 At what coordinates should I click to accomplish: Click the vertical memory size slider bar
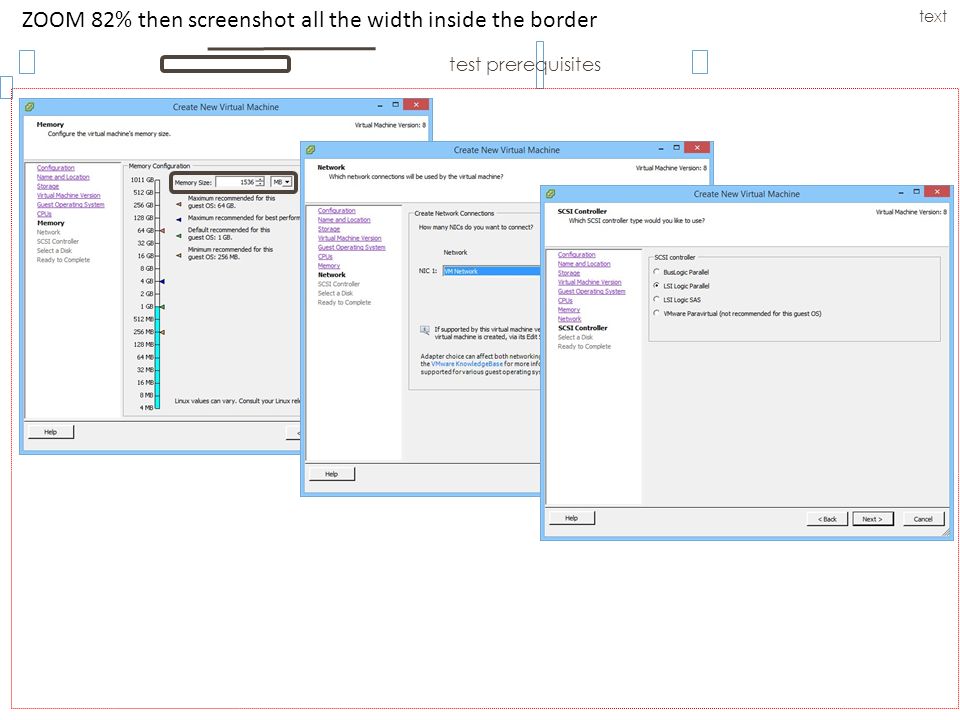[157, 294]
